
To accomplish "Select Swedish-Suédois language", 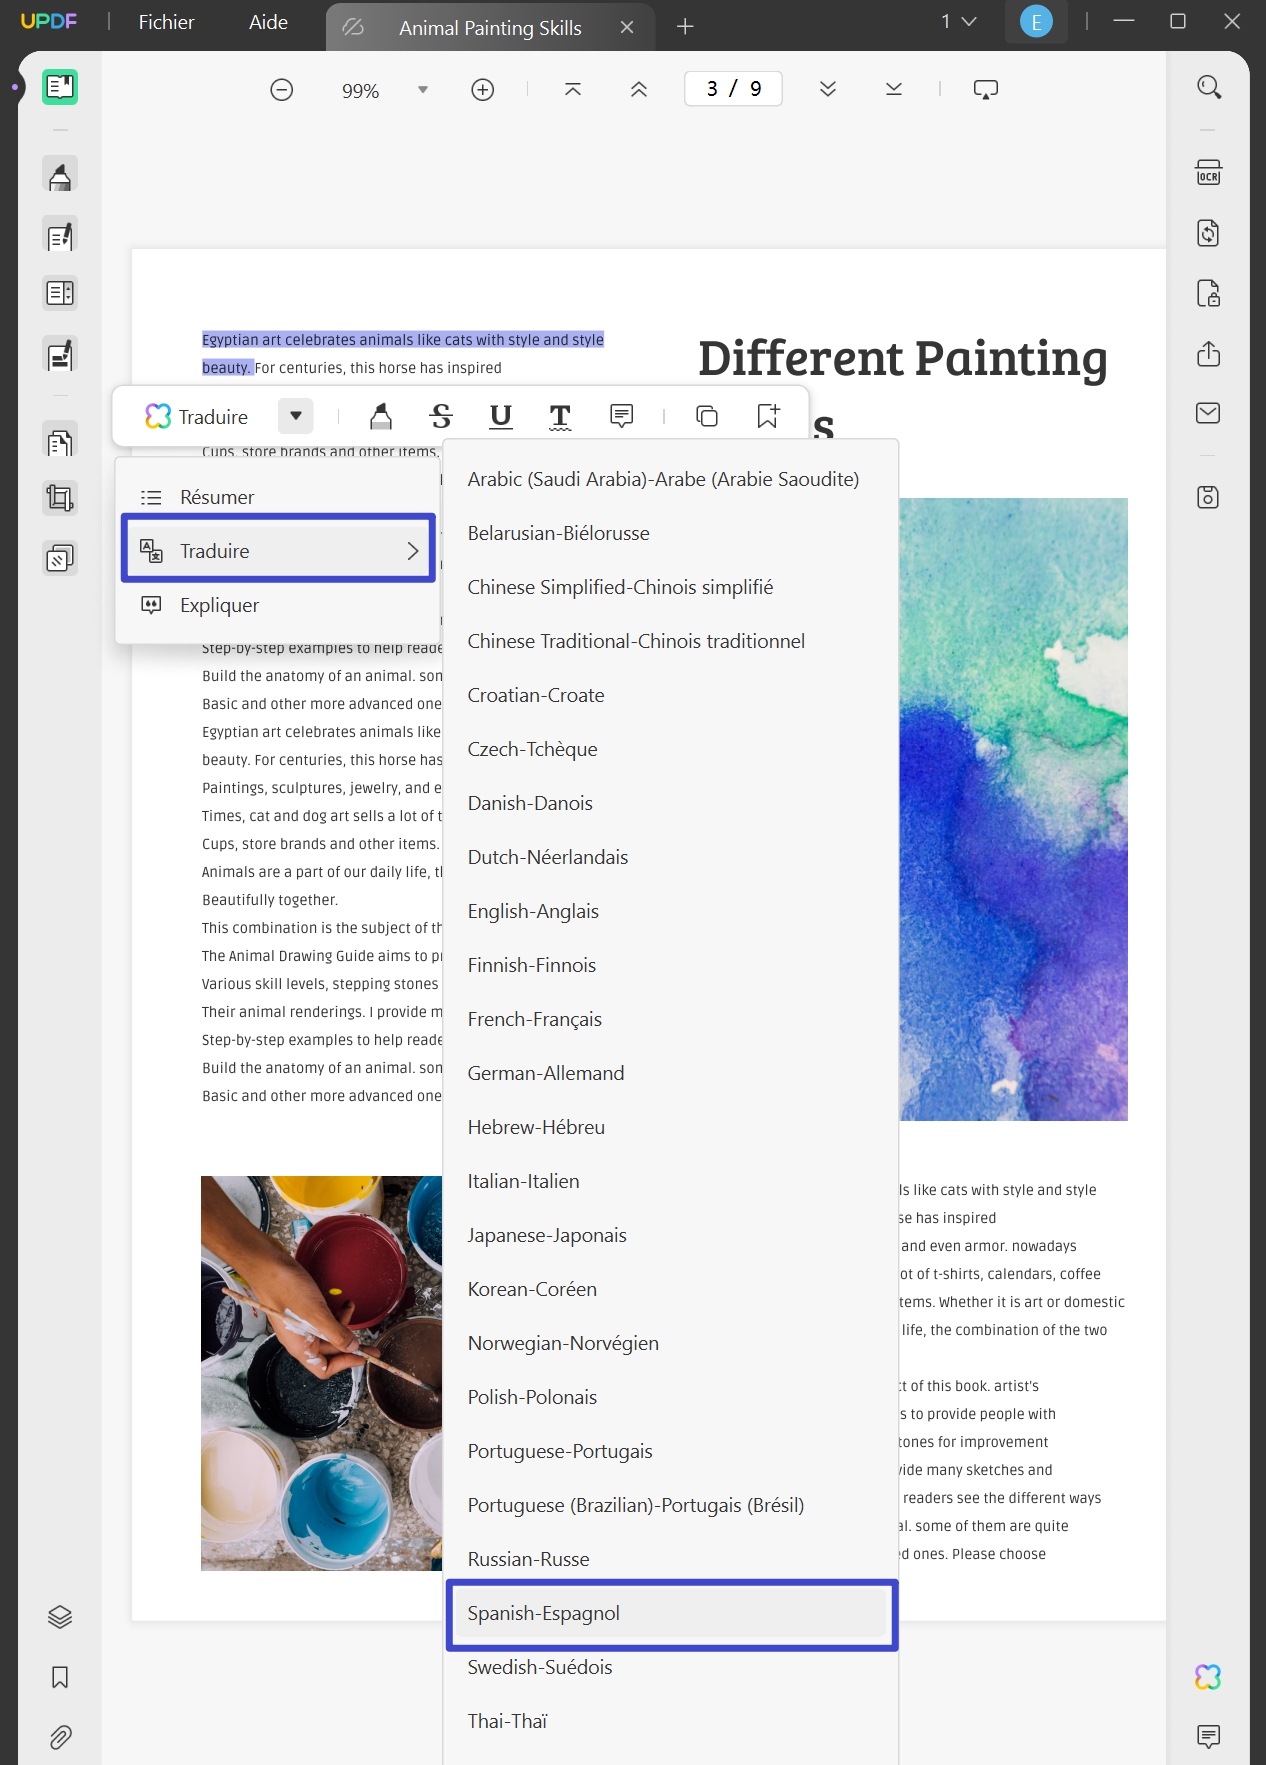I will click(x=671, y=1667).
